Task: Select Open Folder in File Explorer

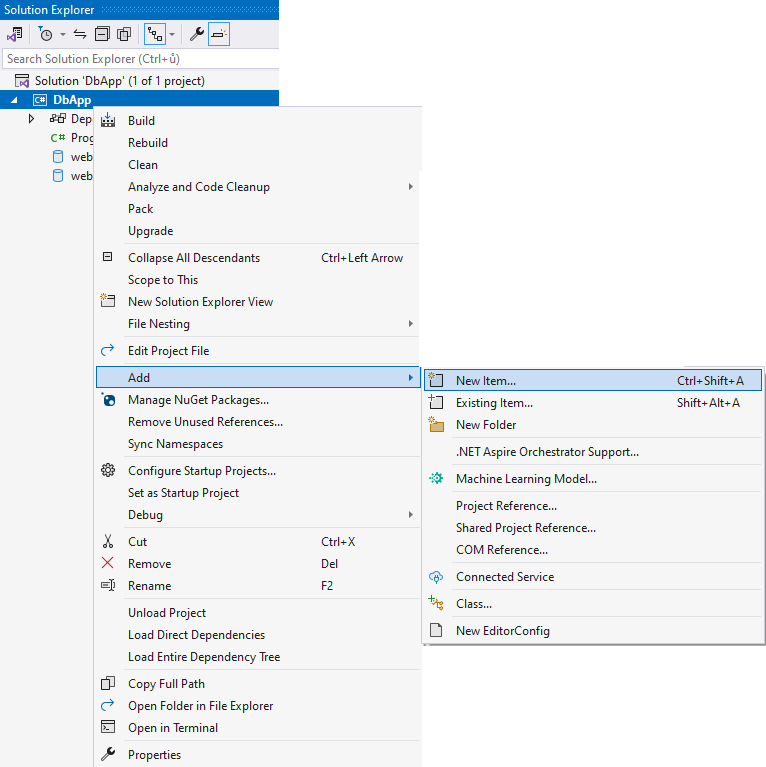Action: click(258, 706)
